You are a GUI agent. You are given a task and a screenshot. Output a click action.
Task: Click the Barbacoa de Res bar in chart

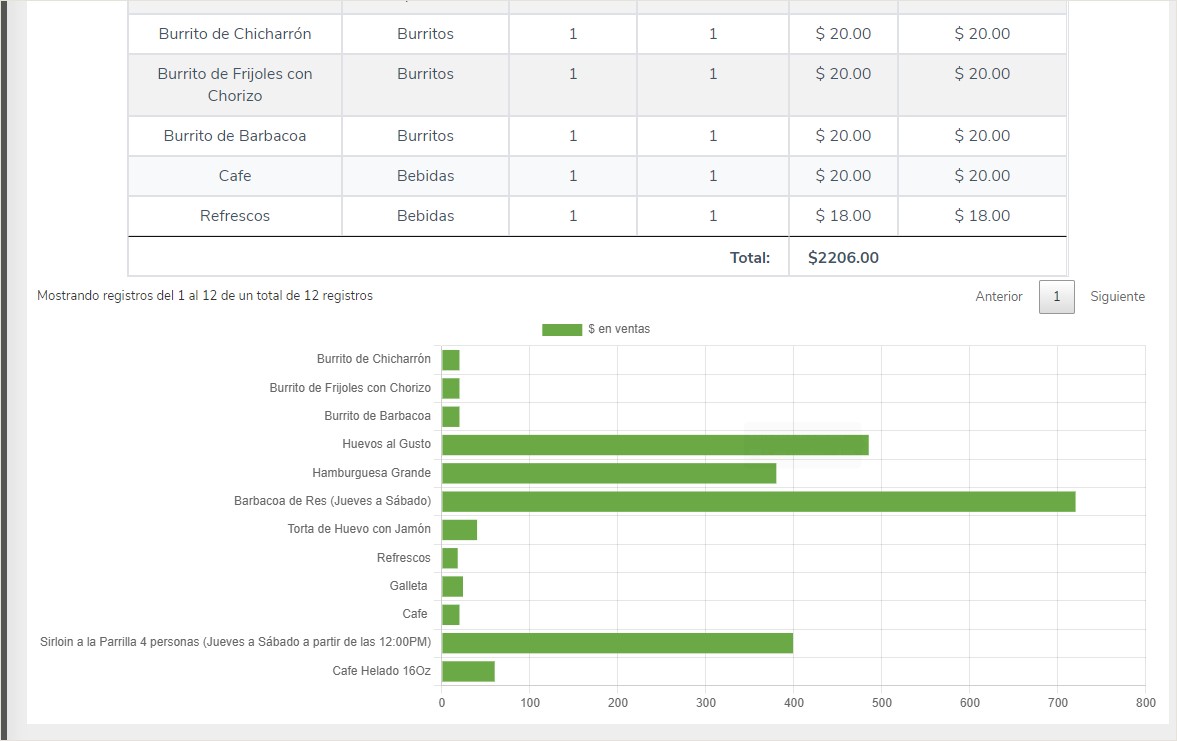pyautogui.click(x=758, y=502)
